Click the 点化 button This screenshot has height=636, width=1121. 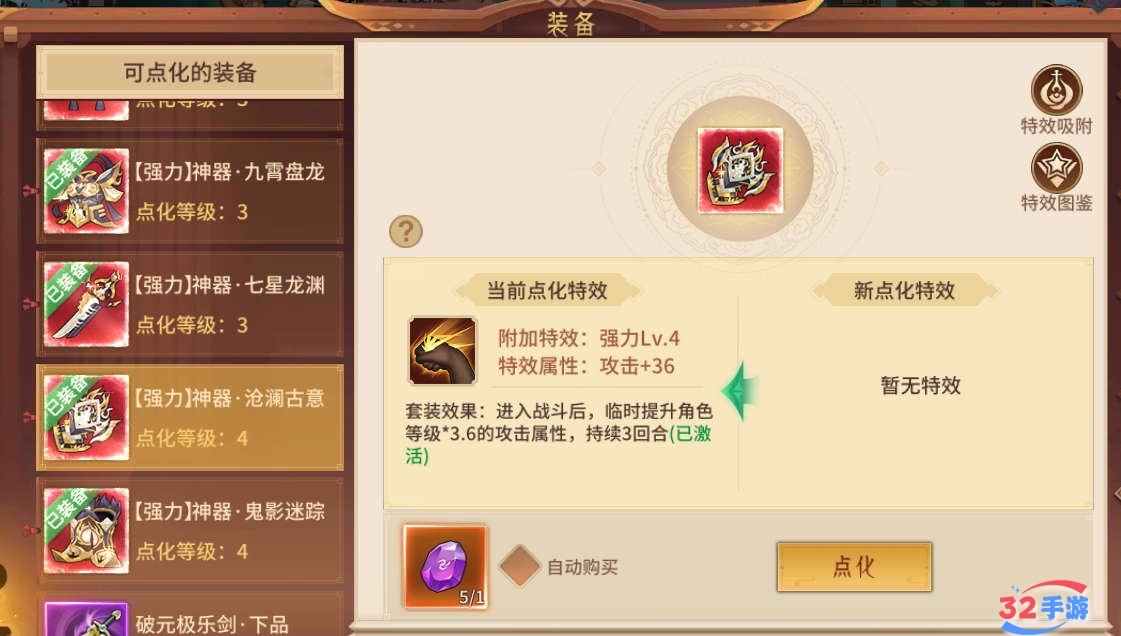click(854, 567)
